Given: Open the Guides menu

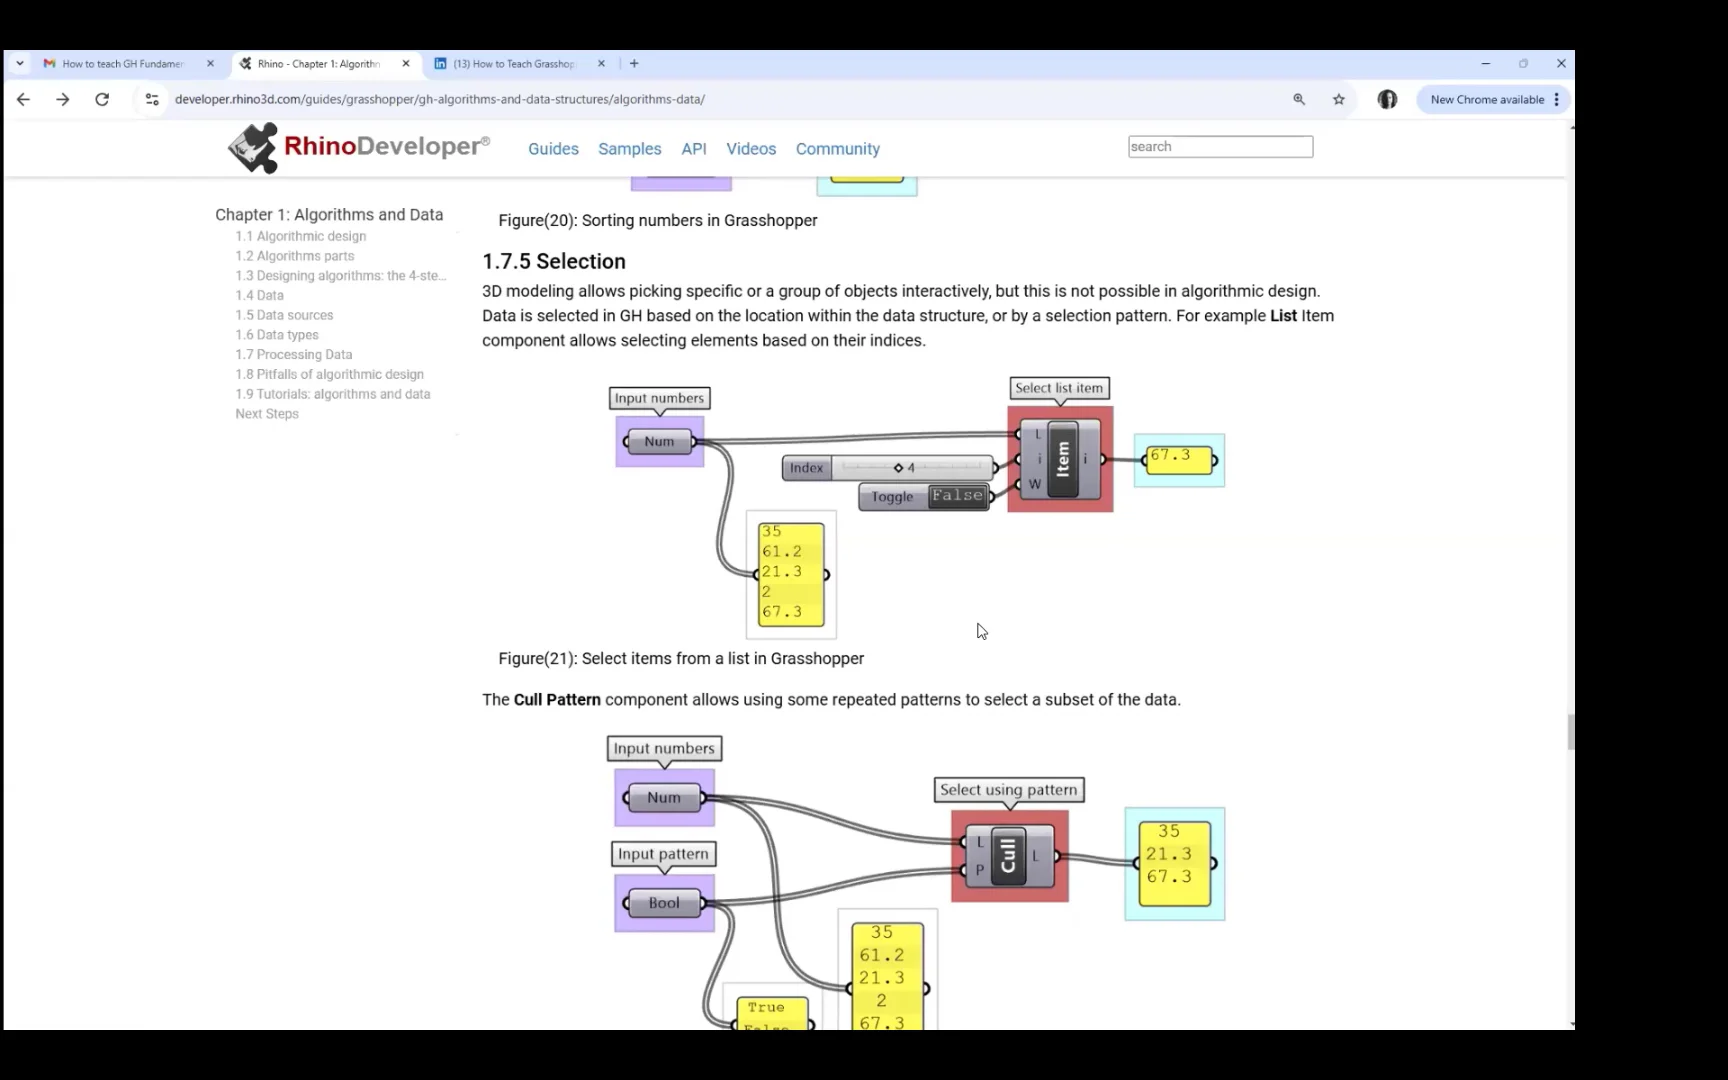Looking at the screenshot, I should coord(553,148).
